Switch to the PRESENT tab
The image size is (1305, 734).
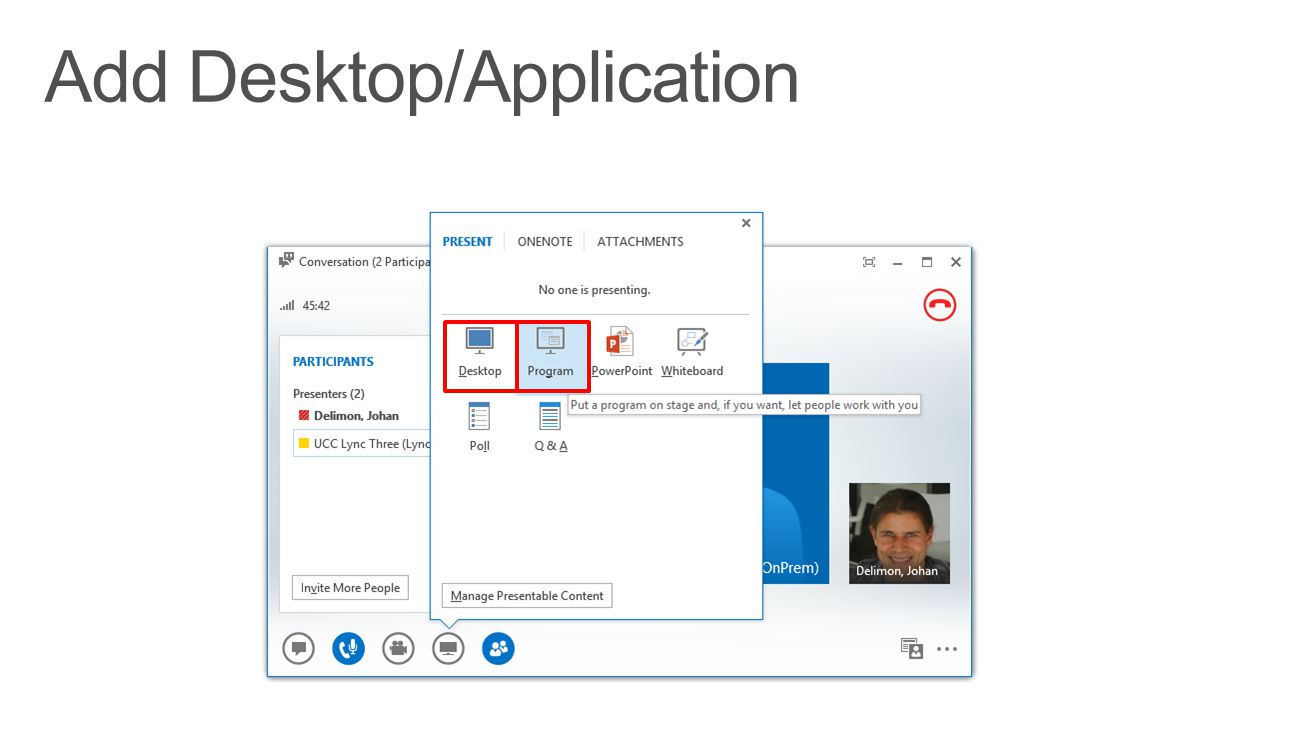click(x=467, y=241)
